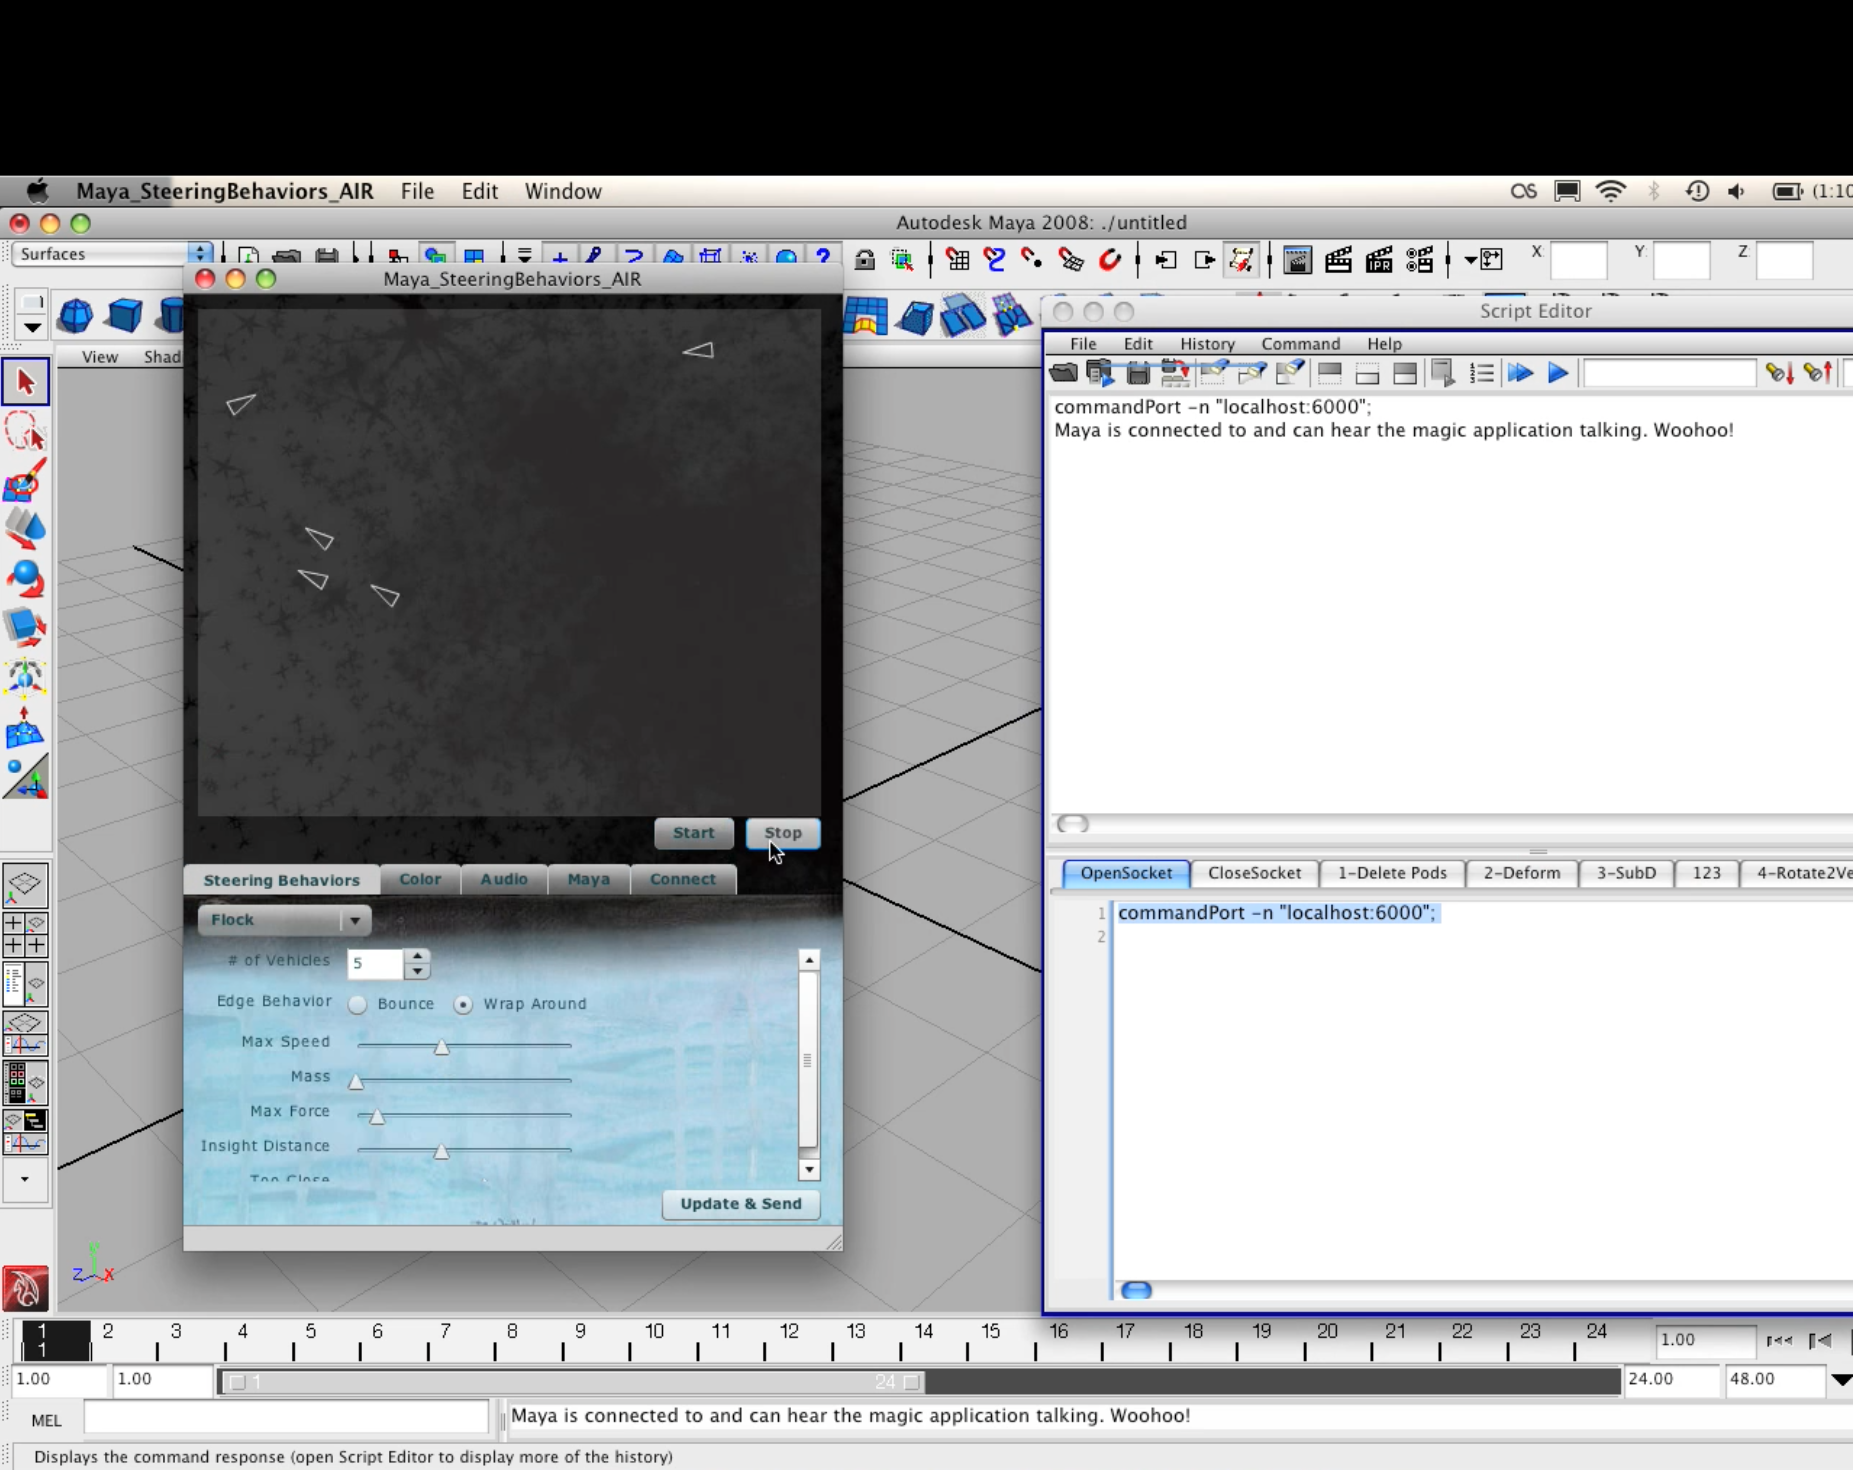The height and width of the screenshot is (1470, 1854).
Task: Open script folder icon in Script Editor
Action: coord(1064,373)
